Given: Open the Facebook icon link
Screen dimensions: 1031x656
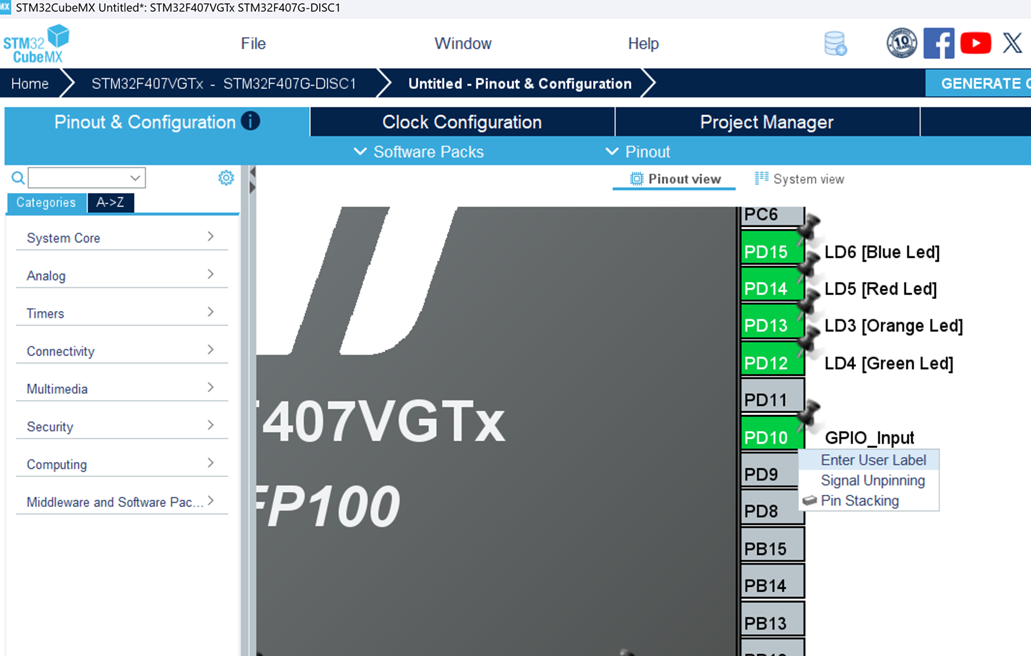Looking at the screenshot, I should [x=938, y=43].
